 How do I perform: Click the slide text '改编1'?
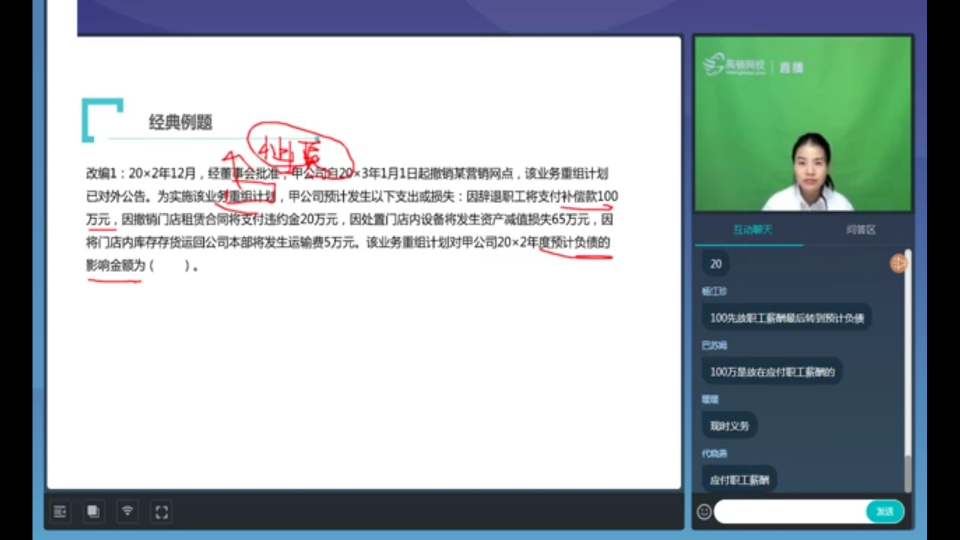(101, 173)
